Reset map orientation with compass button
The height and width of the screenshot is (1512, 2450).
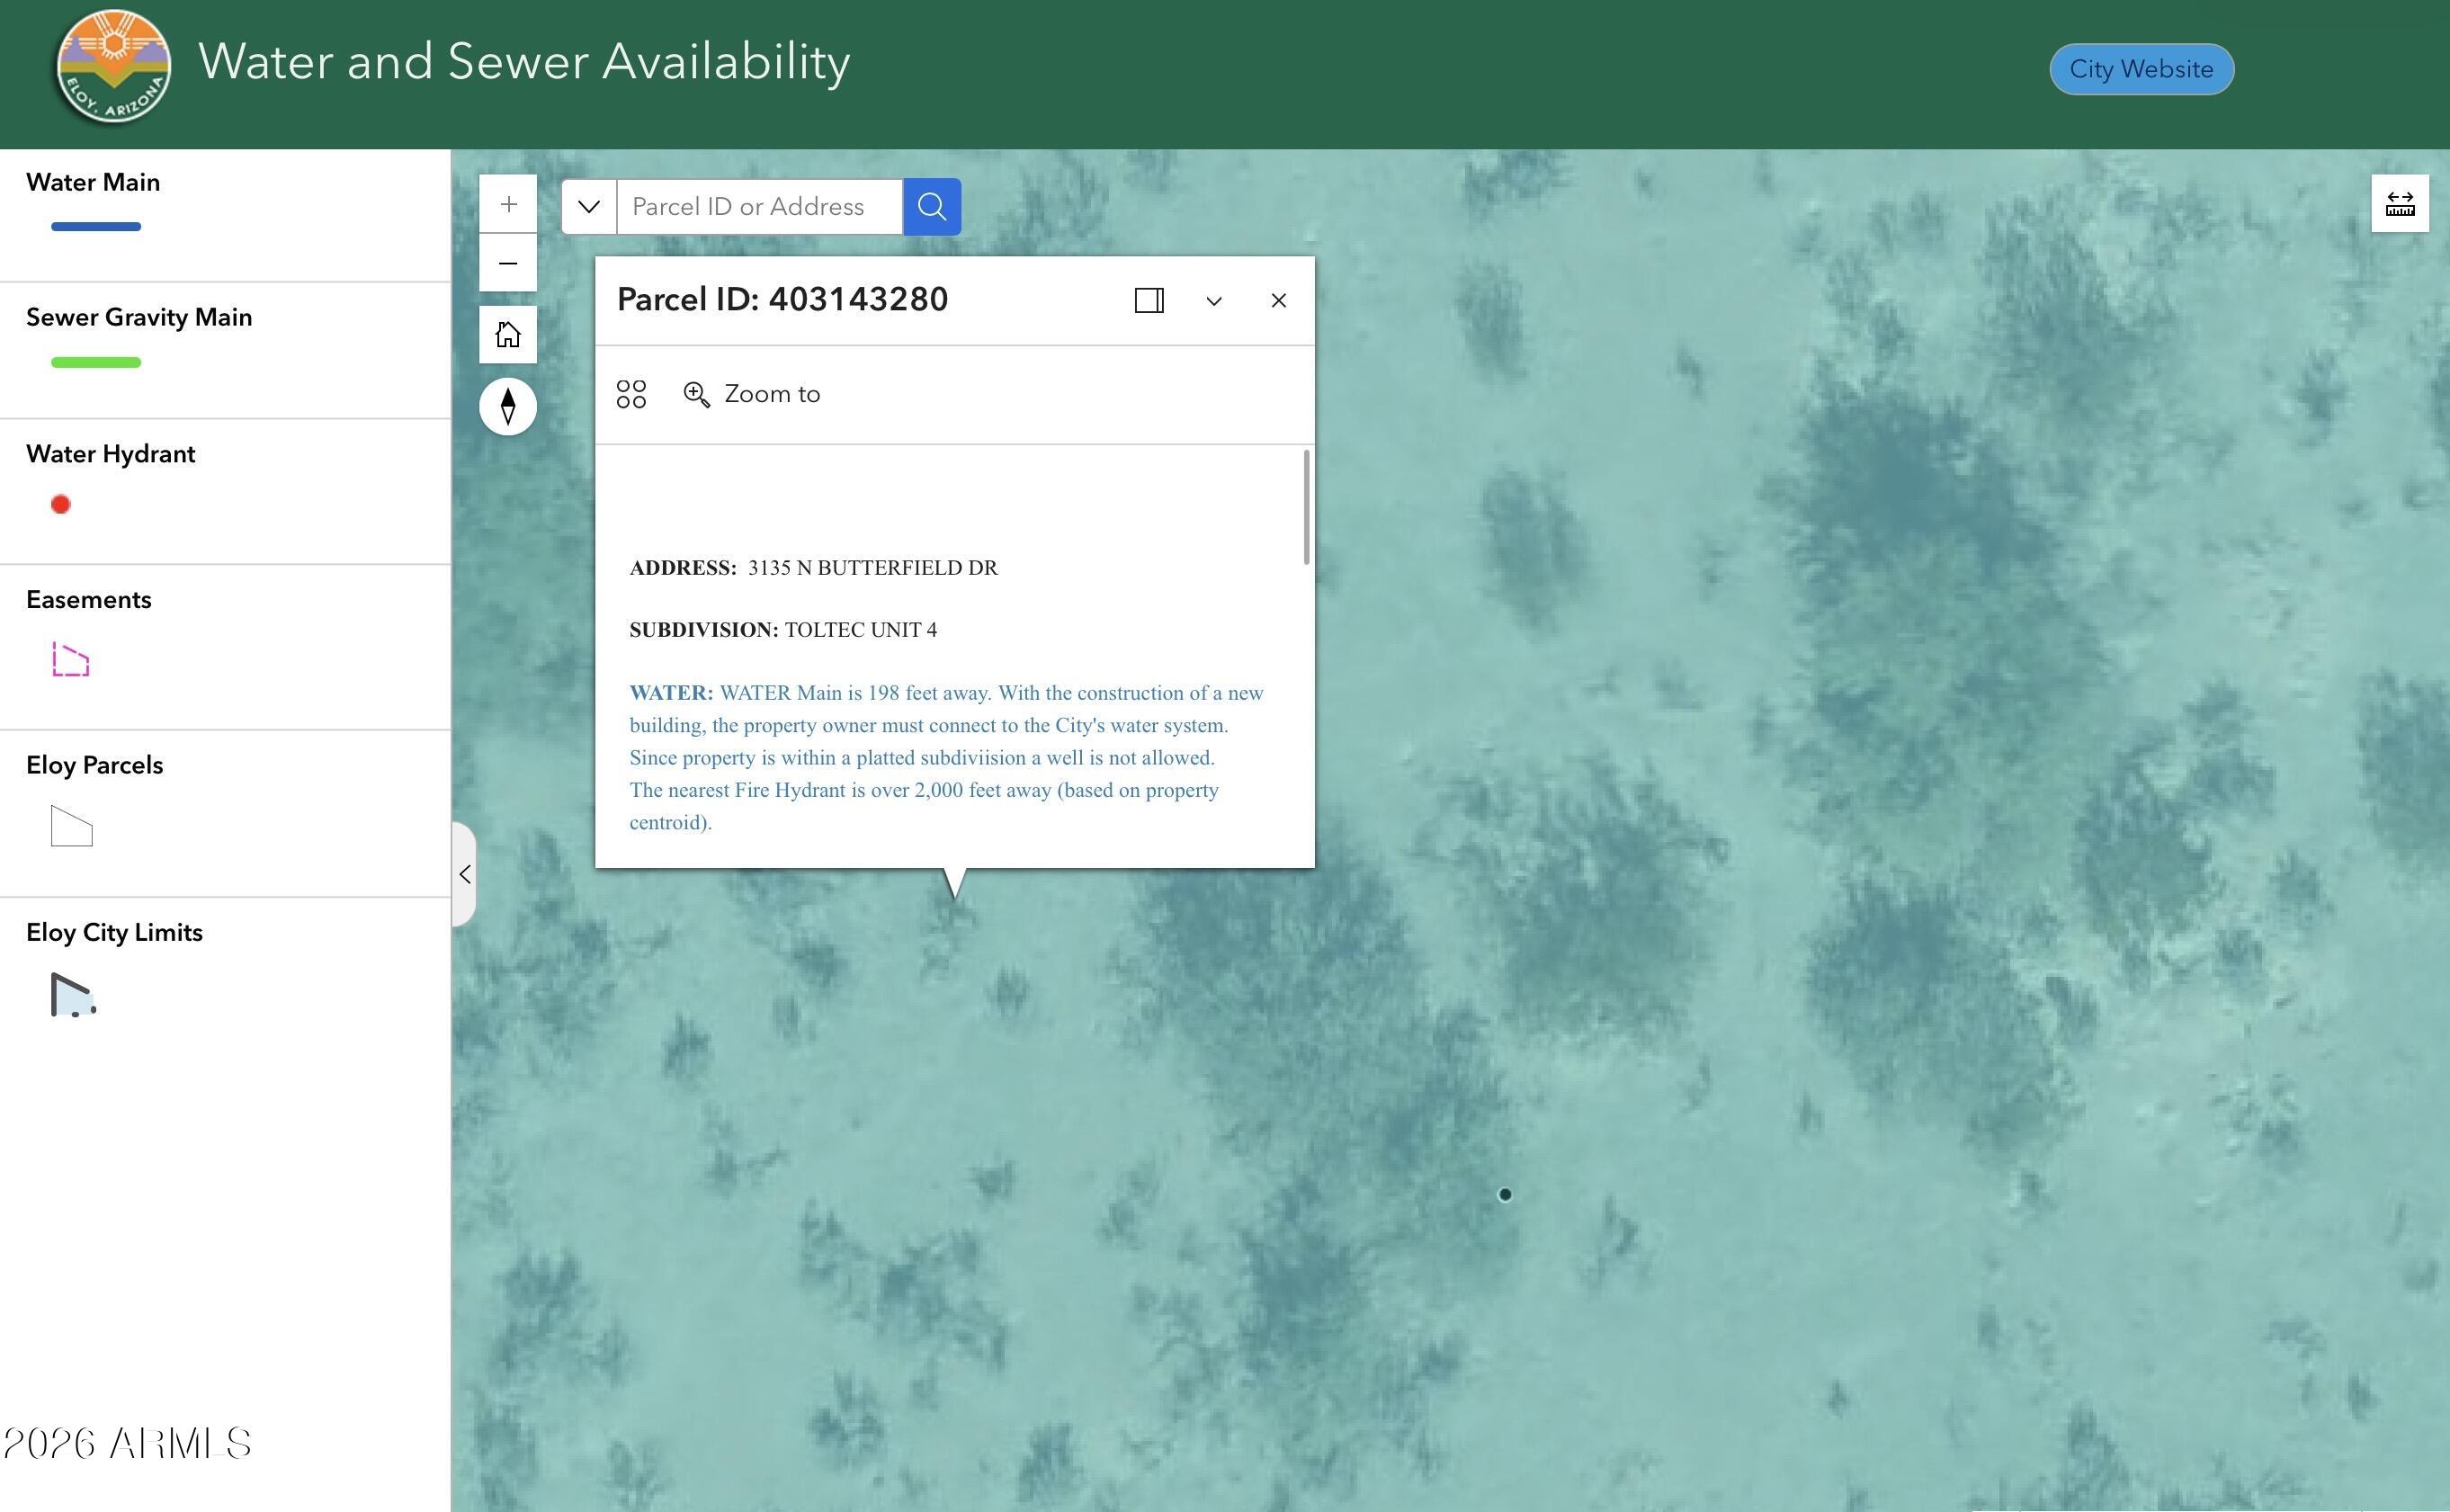[508, 406]
